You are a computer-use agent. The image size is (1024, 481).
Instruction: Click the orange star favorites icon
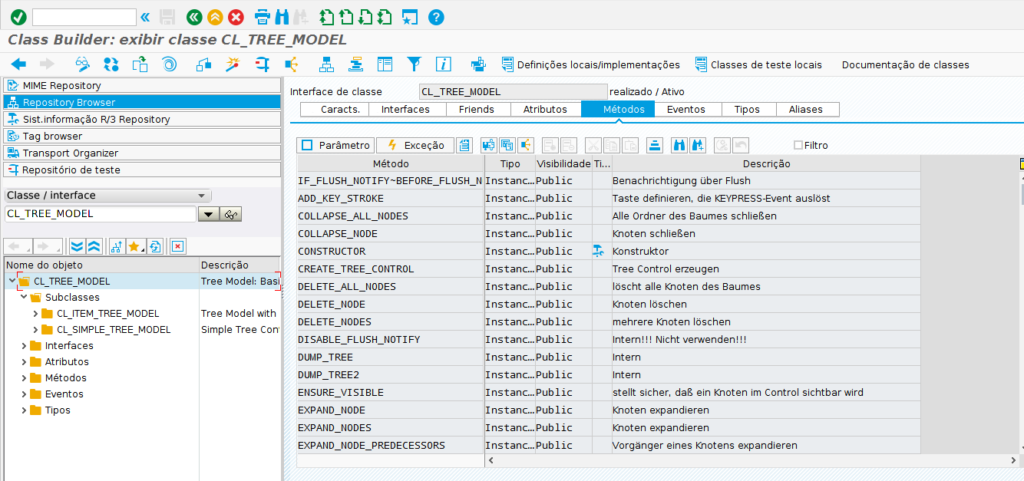point(134,246)
